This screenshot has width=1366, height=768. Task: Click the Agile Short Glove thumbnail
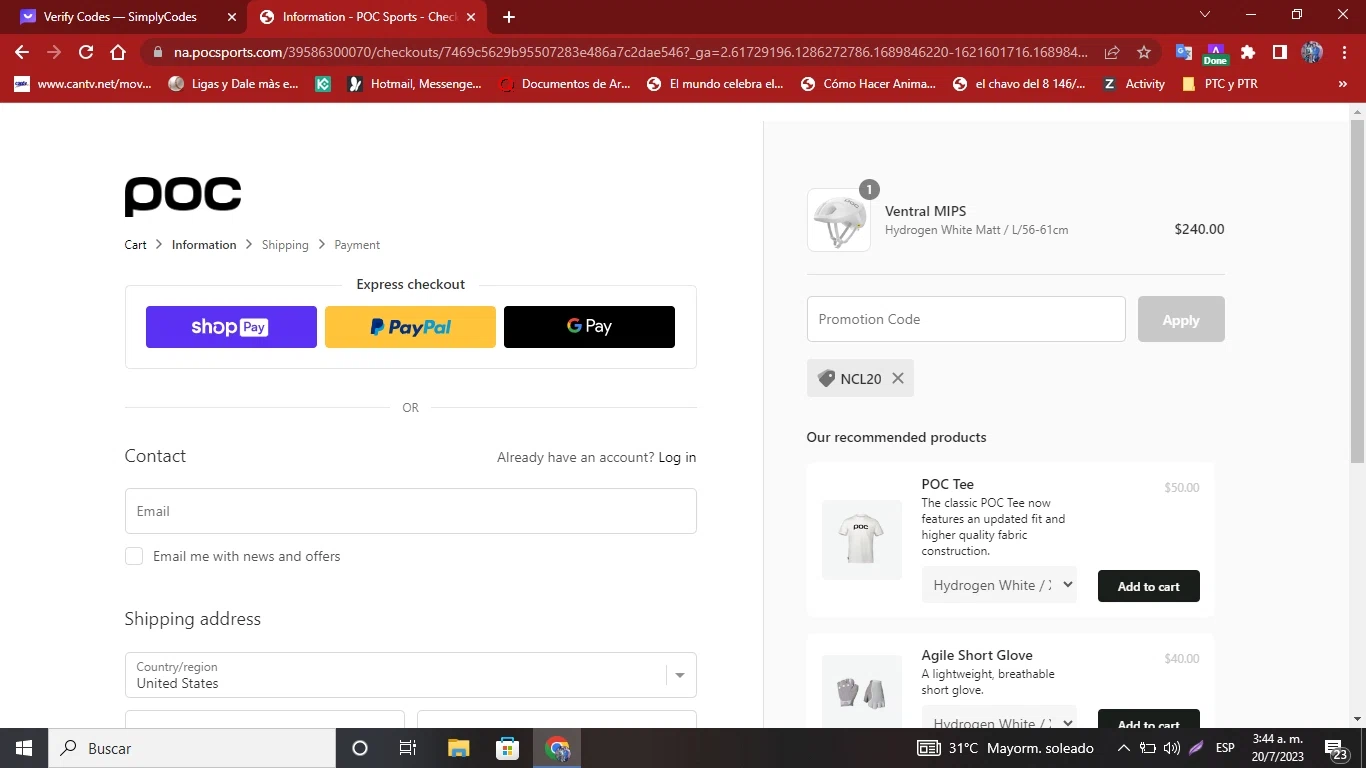coord(862,692)
